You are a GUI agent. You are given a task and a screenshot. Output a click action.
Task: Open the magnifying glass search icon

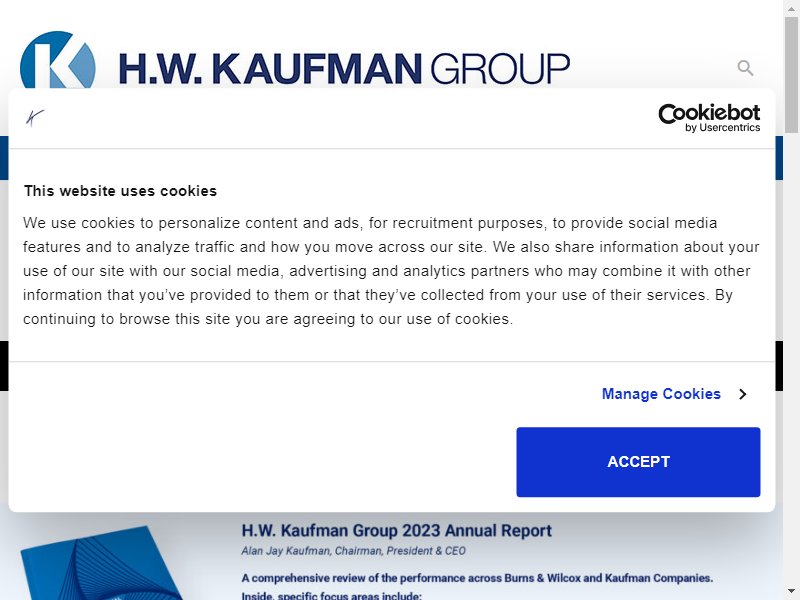click(x=745, y=67)
